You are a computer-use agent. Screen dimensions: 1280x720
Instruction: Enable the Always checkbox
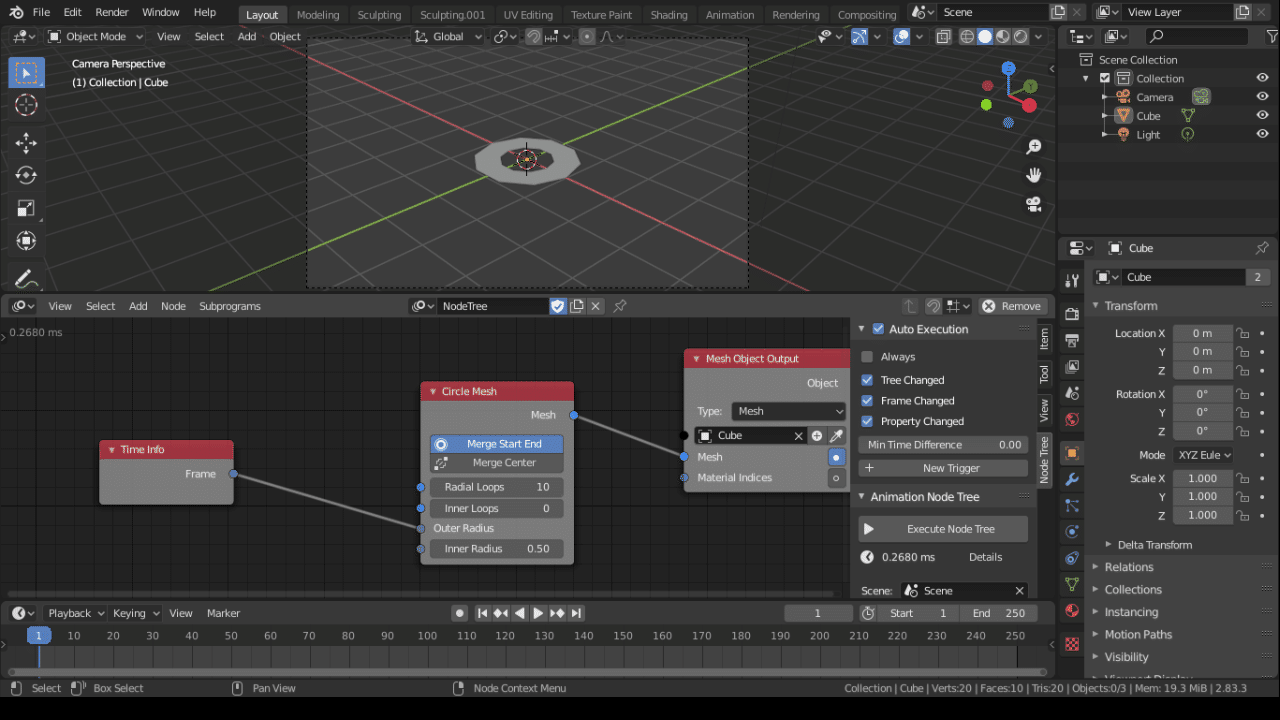click(867, 357)
